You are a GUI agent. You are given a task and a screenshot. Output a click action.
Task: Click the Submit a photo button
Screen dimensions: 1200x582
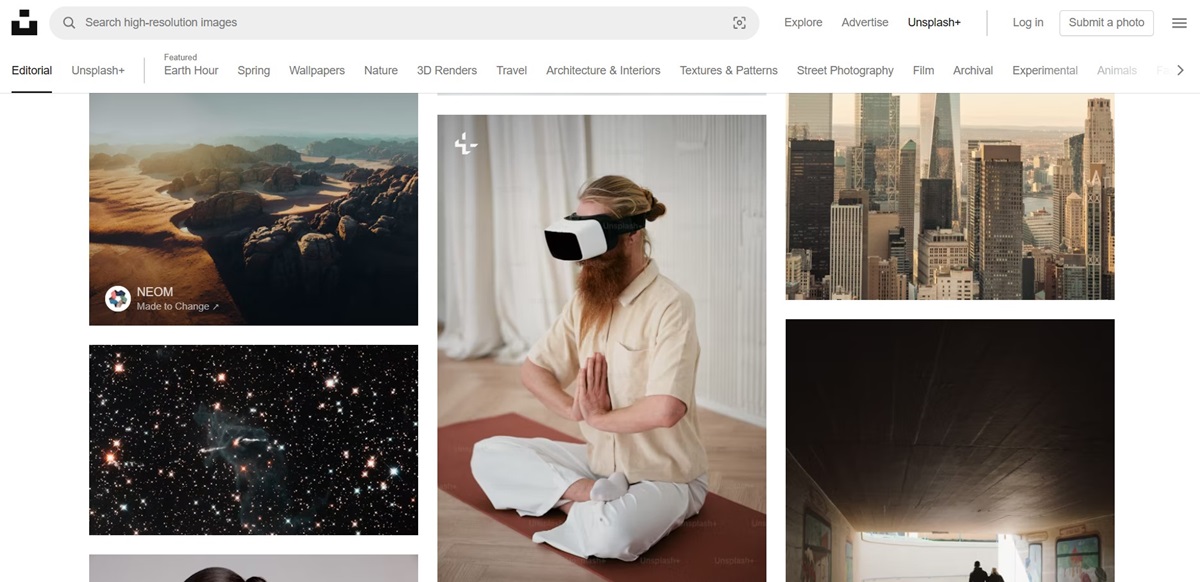click(x=1106, y=23)
